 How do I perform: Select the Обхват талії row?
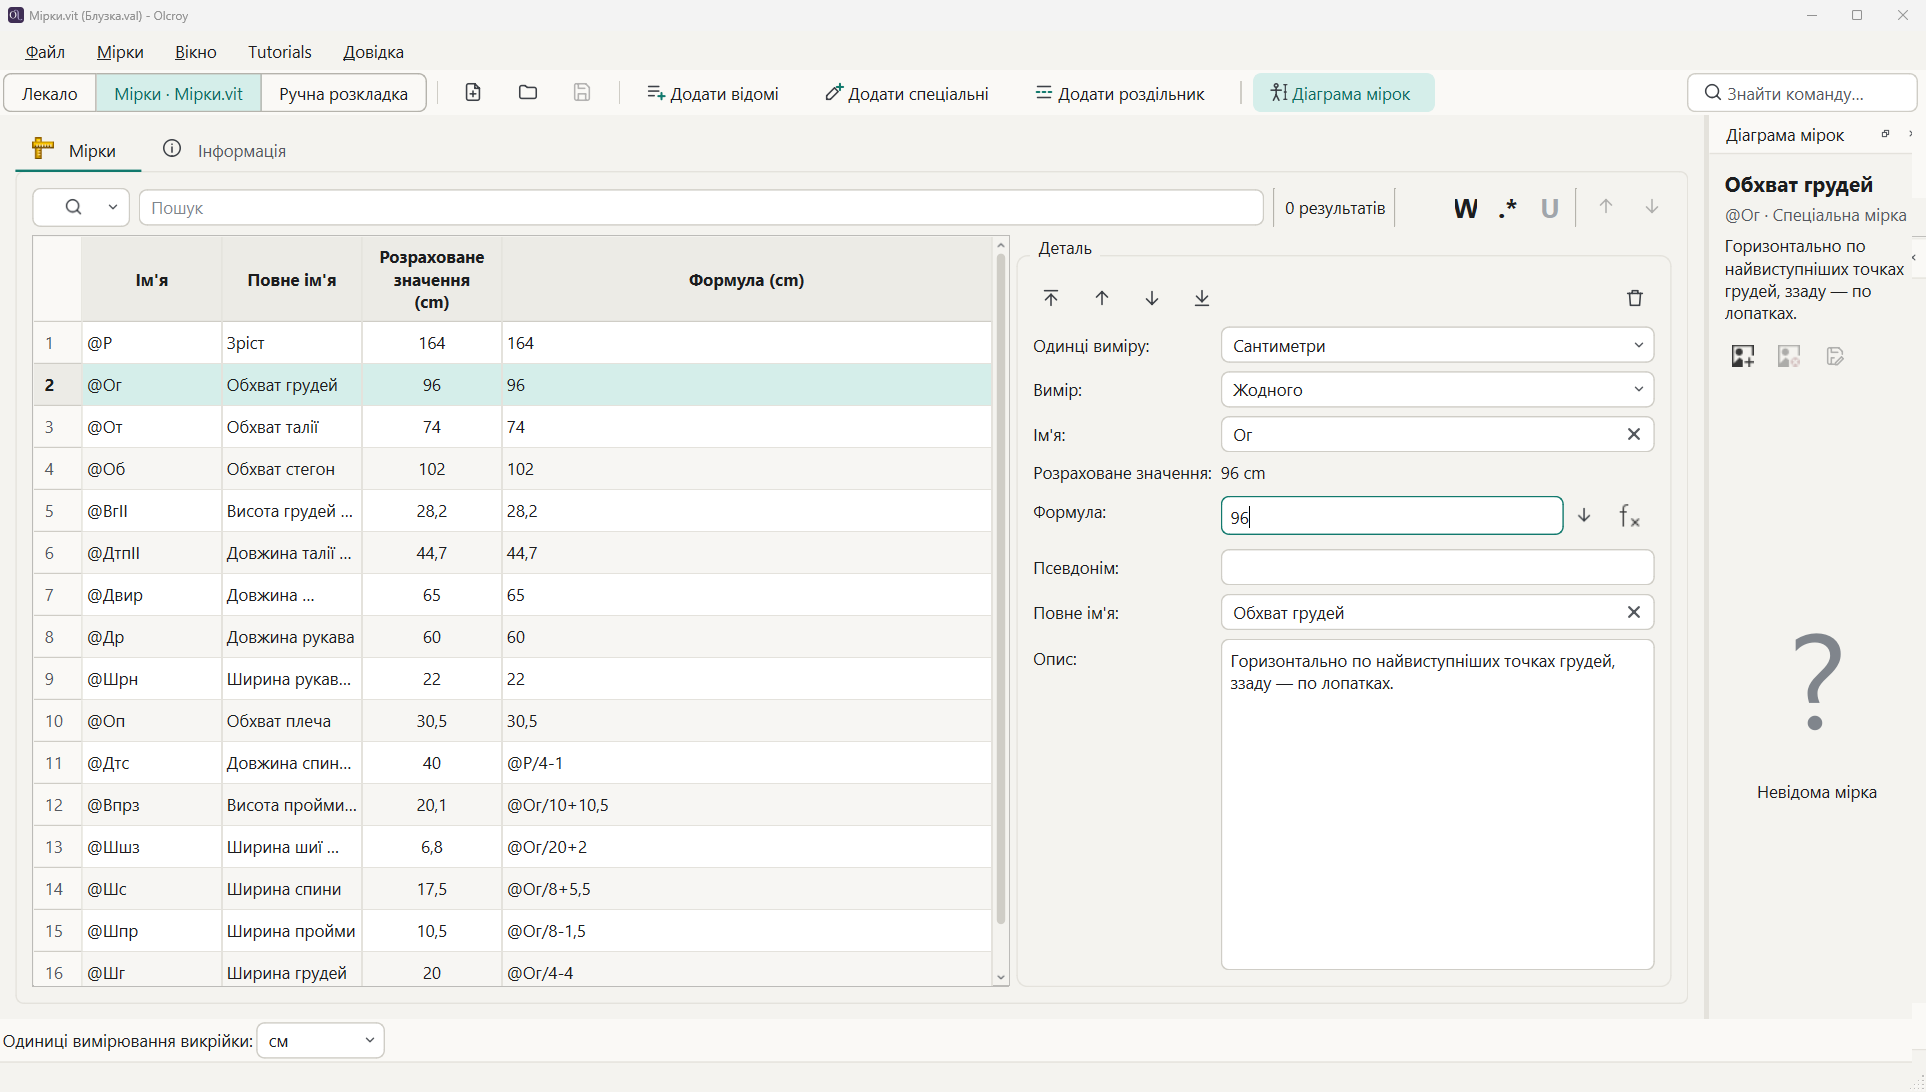point(512,427)
